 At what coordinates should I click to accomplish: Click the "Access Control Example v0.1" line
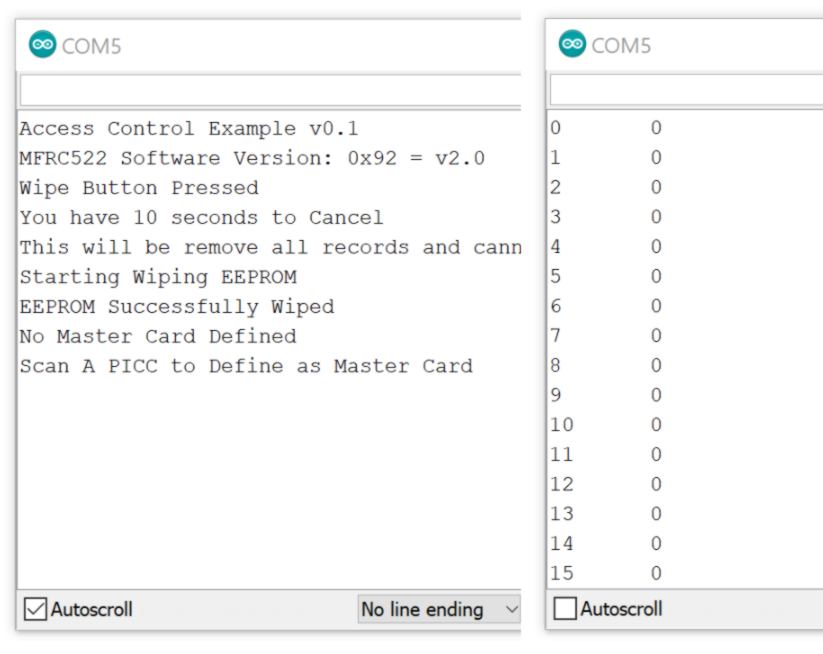click(x=189, y=128)
